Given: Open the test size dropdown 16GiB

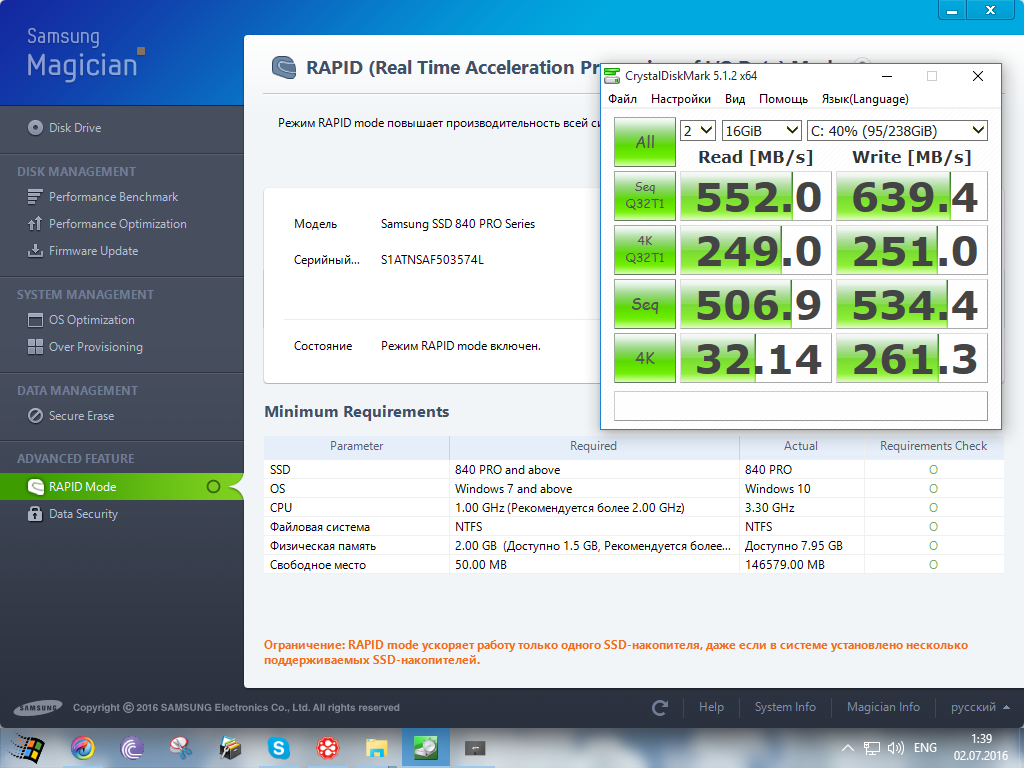Looking at the screenshot, I should 761,131.
